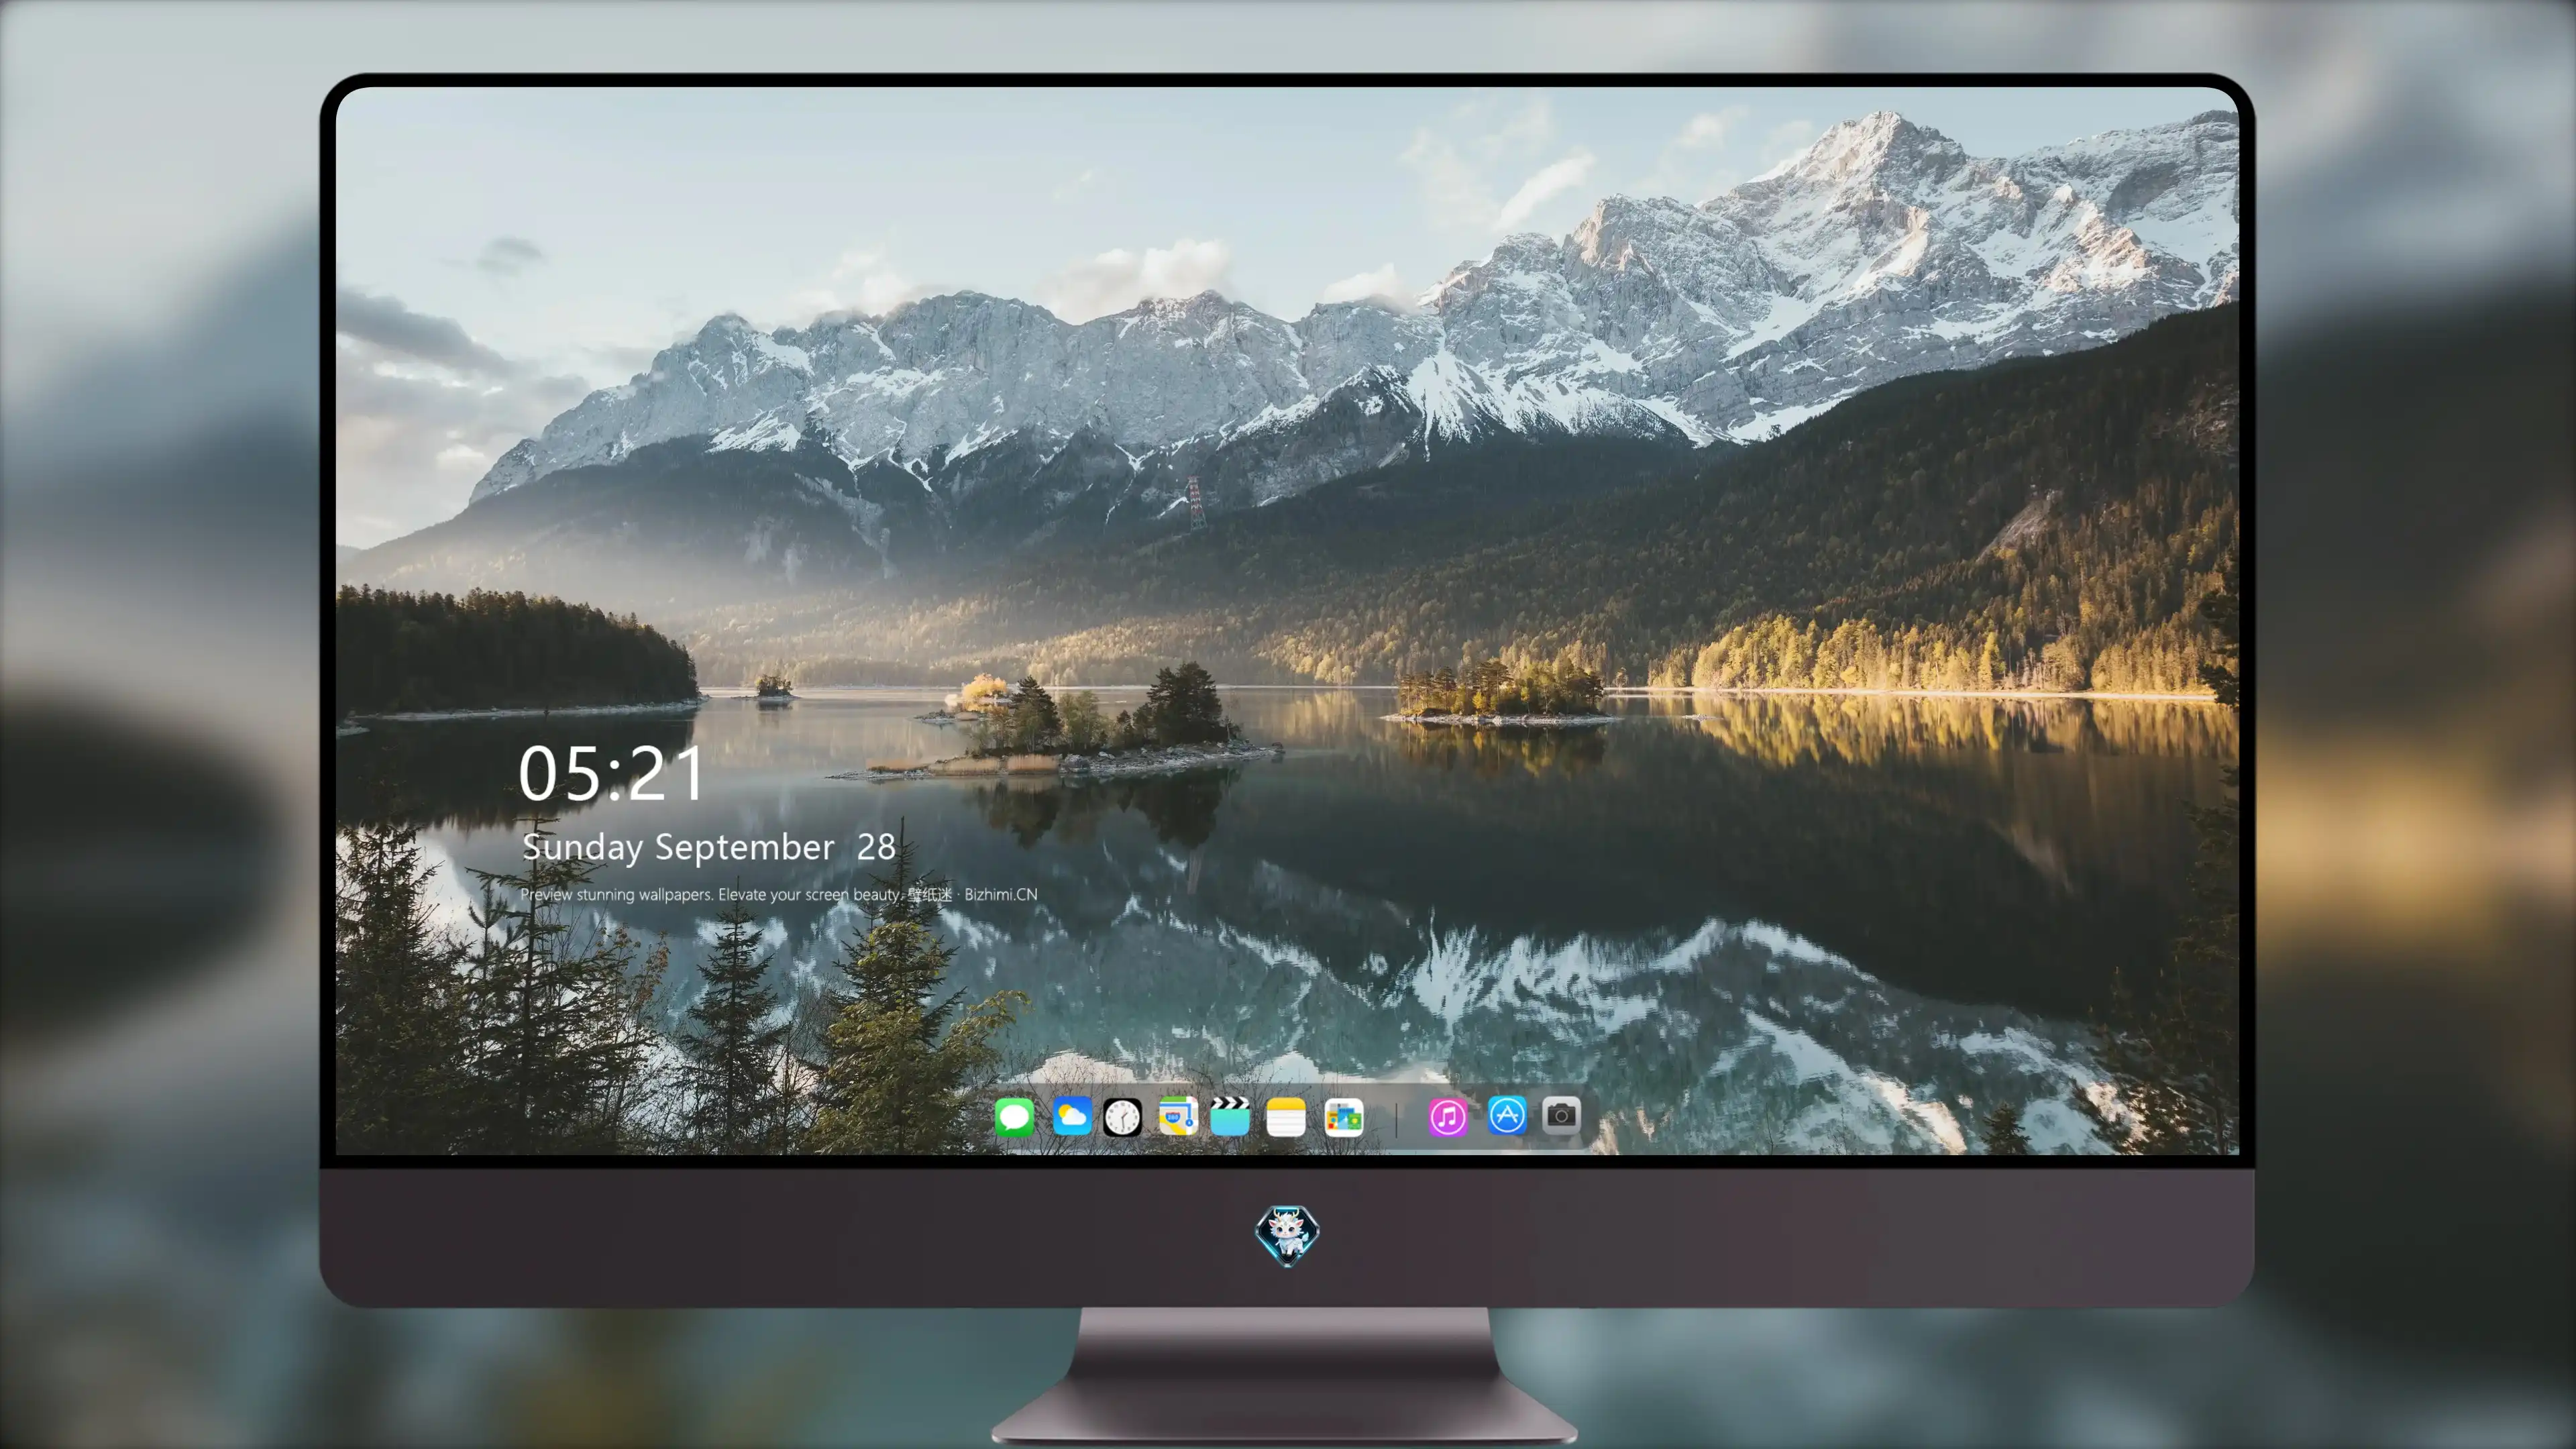2576x1449 pixels.
Task: Open the Videos clapperboard app in the dock
Action: (x=1230, y=1116)
